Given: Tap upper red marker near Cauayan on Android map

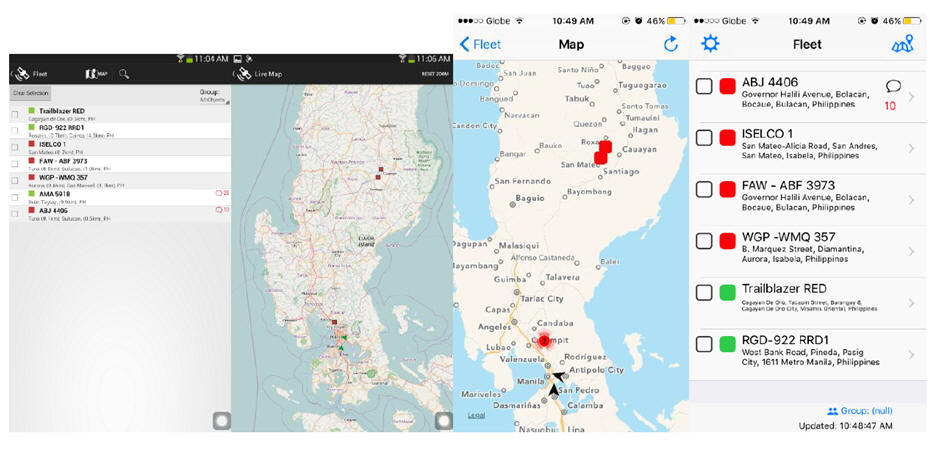Looking at the screenshot, I should coord(379,170).
